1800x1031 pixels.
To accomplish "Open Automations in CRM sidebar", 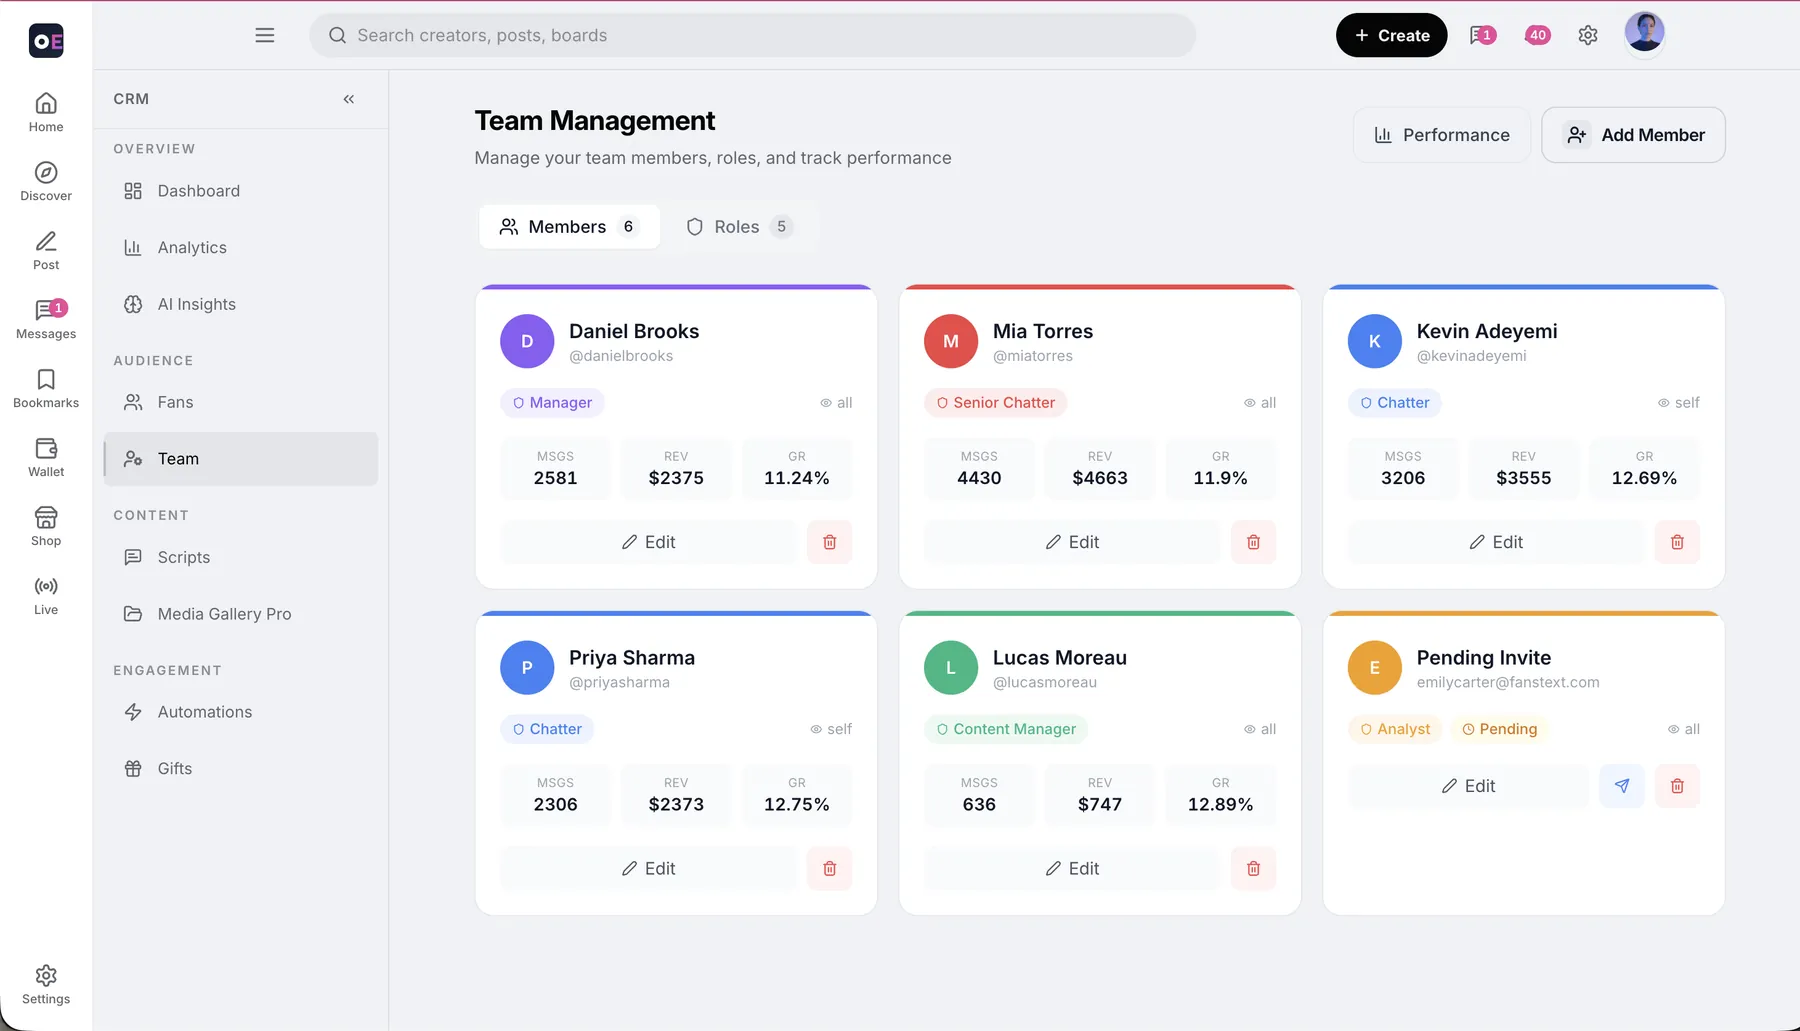I will tap(240, 712).
